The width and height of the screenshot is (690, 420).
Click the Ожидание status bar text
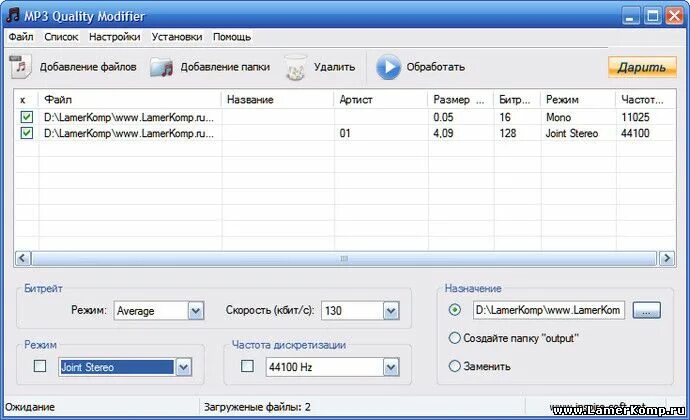coord(30,407)
